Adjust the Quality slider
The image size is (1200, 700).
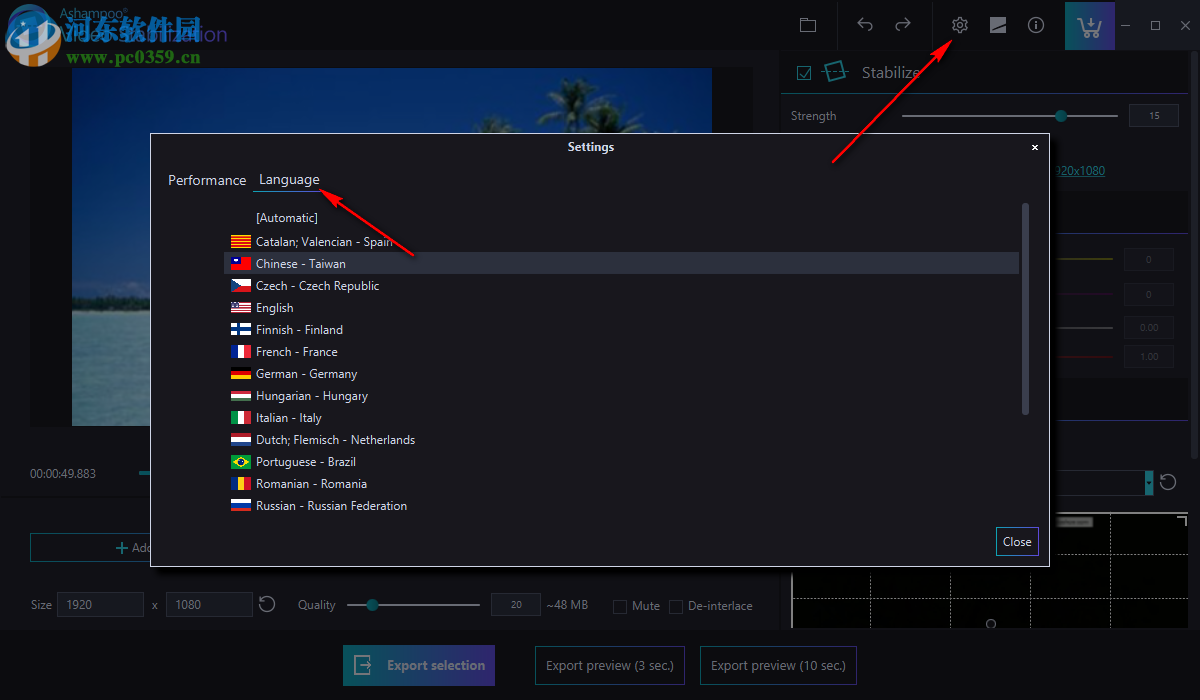click(373, 604)
